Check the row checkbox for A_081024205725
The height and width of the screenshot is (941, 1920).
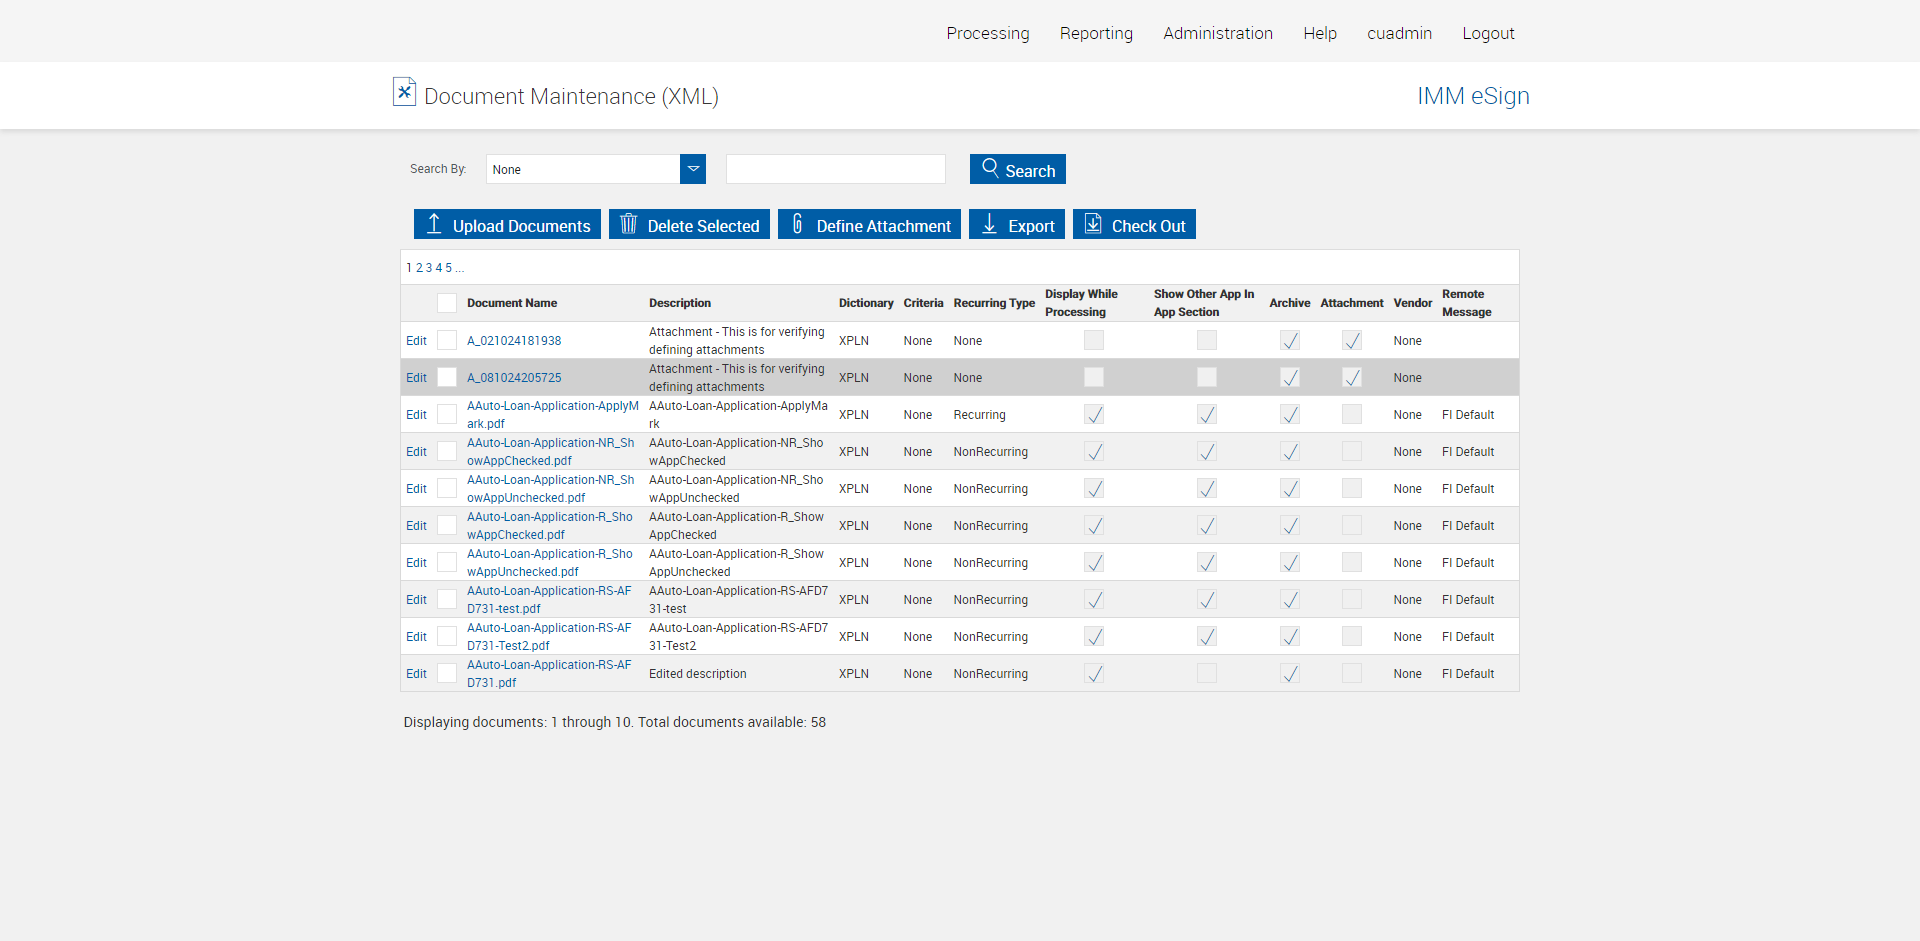tap(447, 378)
